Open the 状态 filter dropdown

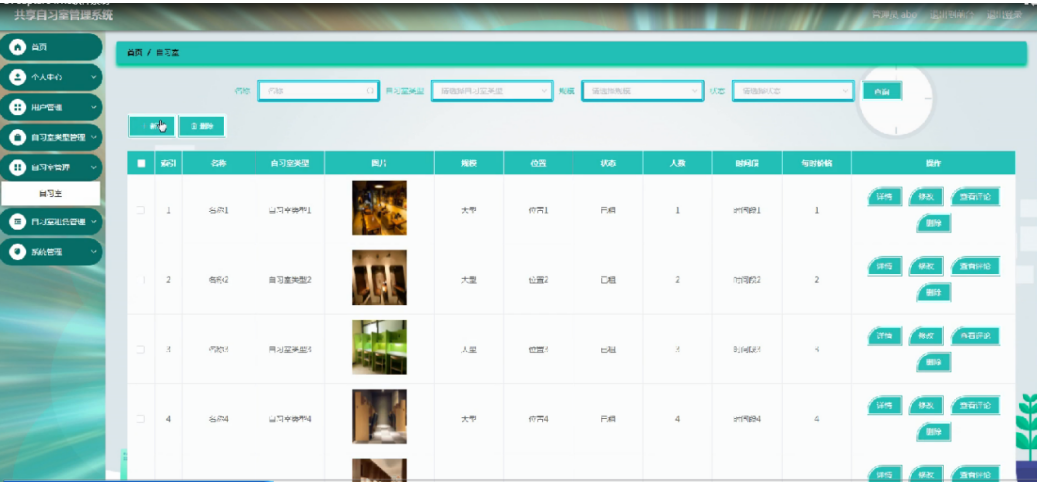[x=793, y=91]
